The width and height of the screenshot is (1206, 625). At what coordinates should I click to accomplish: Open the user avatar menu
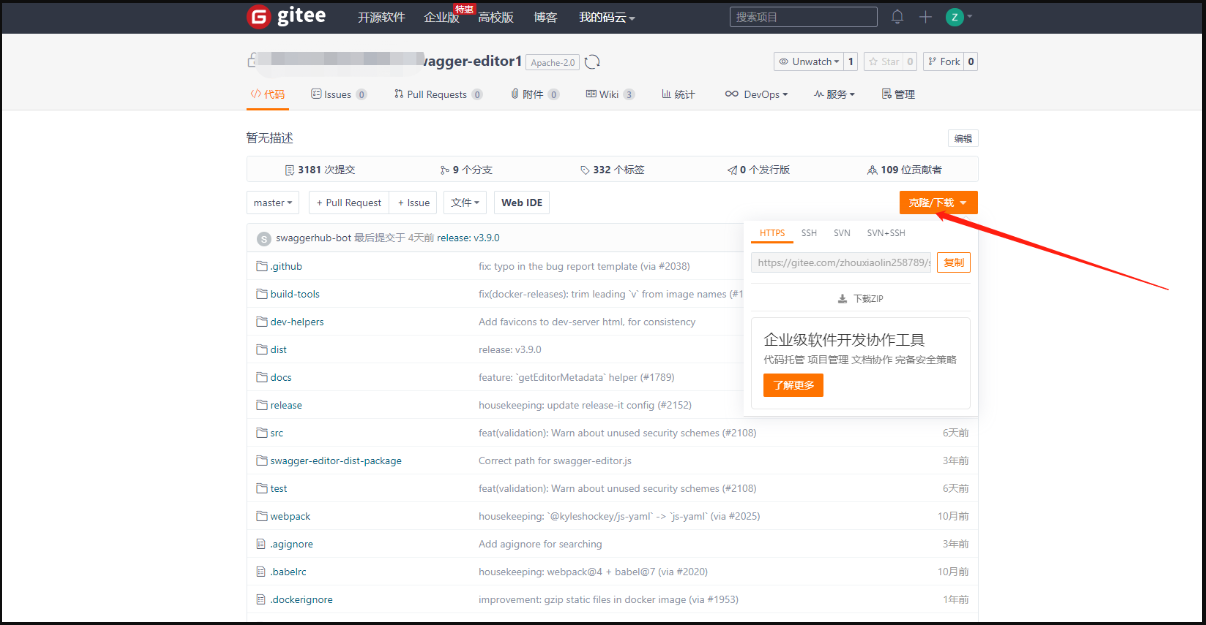click(959, 17)
